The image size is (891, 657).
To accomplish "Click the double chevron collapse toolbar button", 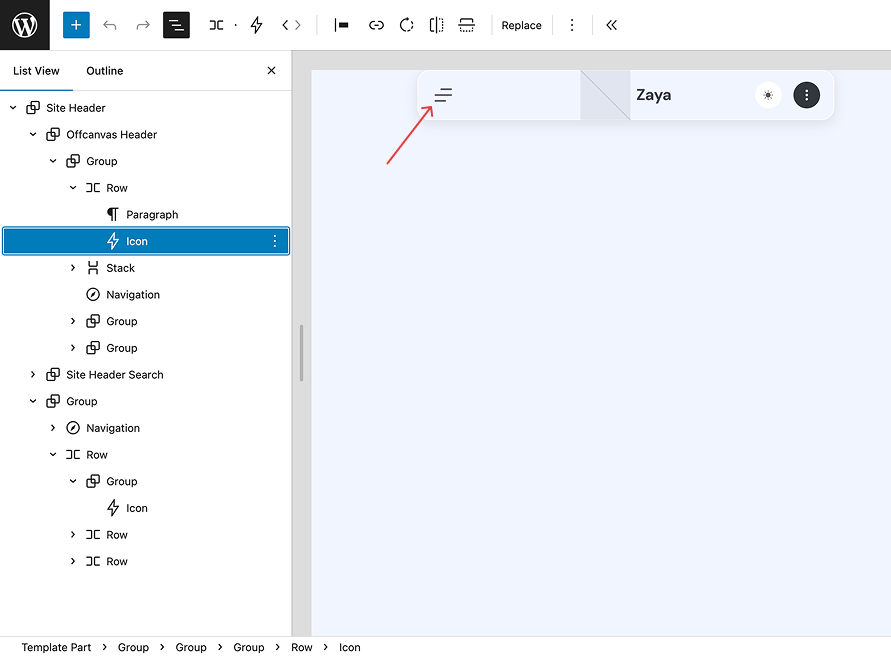I will click(611, 25).
